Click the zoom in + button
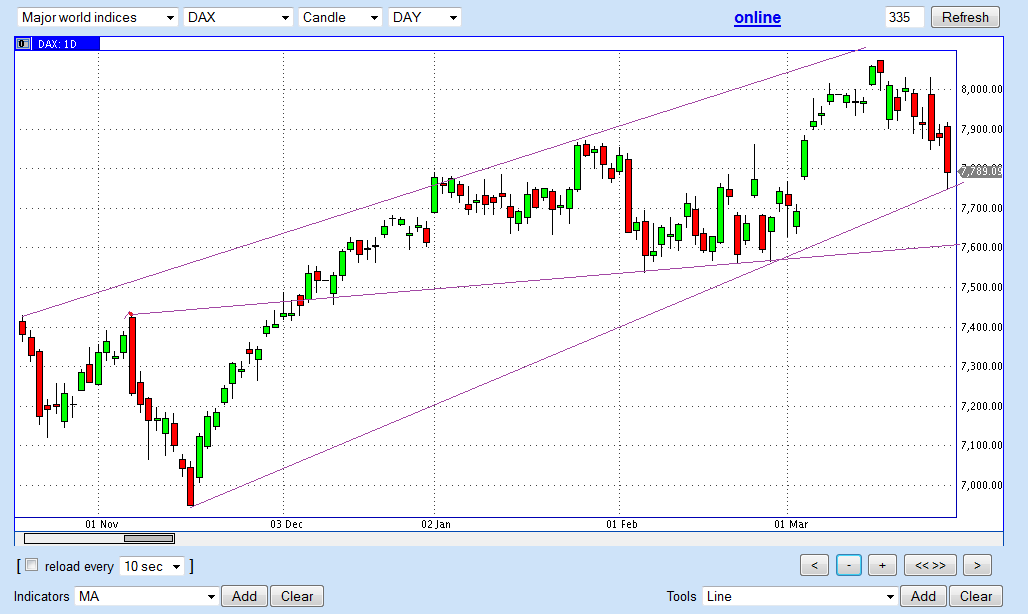 (882, 565)
